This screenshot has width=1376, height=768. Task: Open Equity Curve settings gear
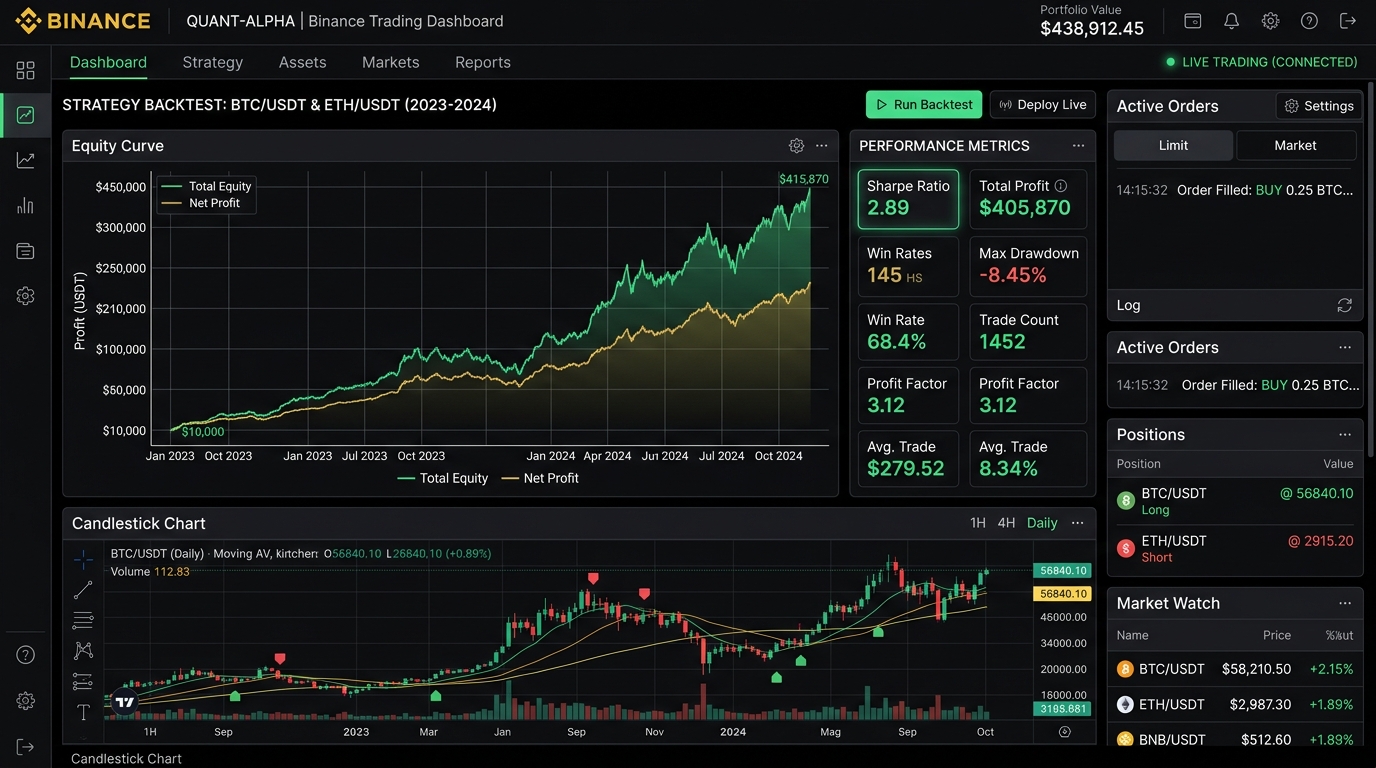pyautogui.click(x=796, y=146)
